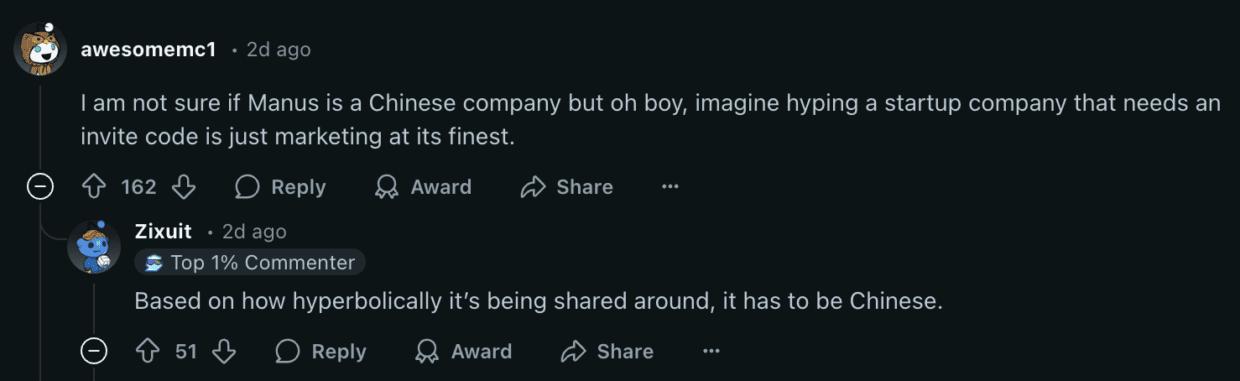
Task: Share awesomemc1's comment
Action: pyautogui.click(x=567, y=187)
